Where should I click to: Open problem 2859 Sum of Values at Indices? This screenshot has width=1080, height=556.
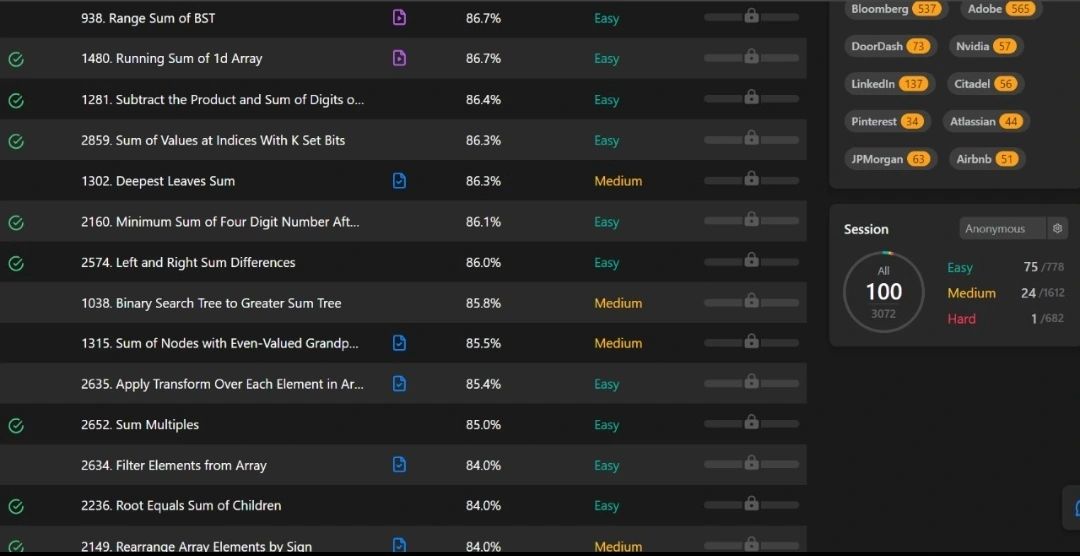click(x=213, y=141)
